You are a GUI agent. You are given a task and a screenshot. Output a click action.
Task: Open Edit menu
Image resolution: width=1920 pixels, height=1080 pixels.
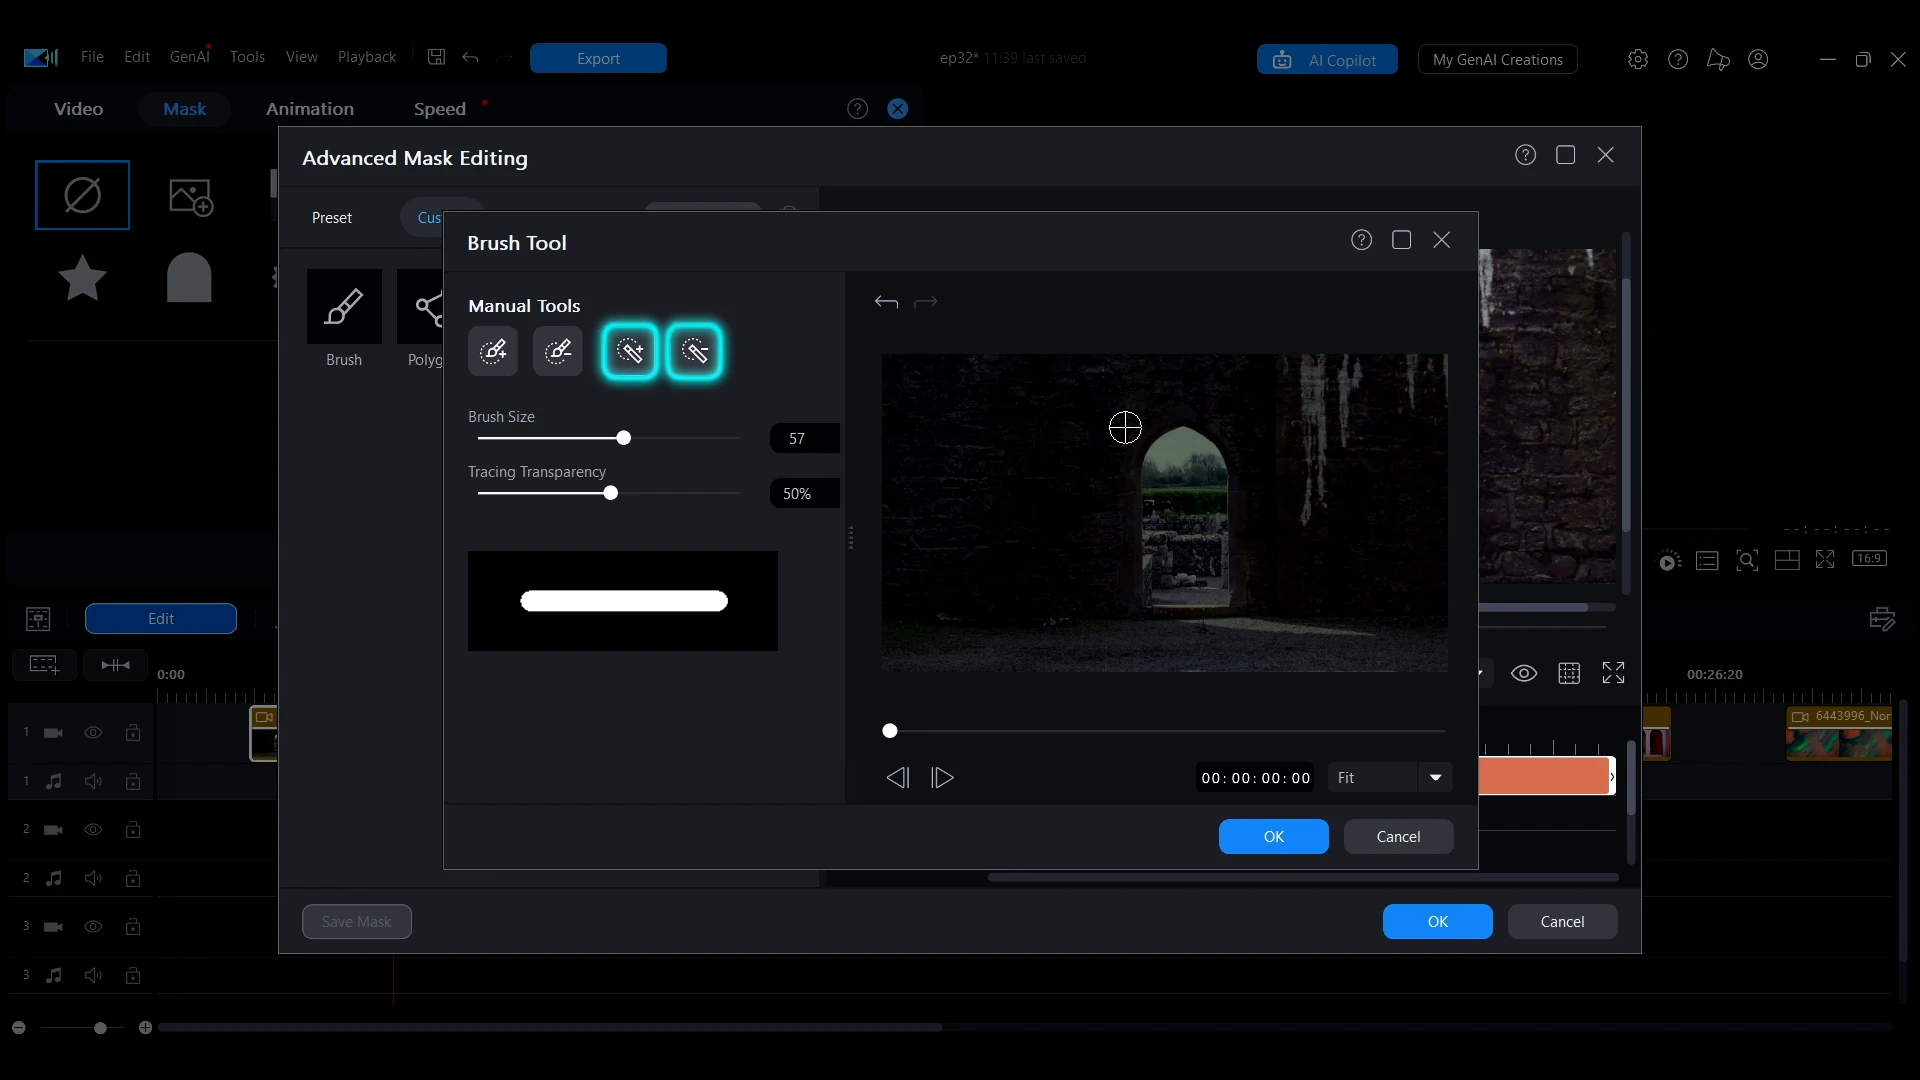pos(137,57)
